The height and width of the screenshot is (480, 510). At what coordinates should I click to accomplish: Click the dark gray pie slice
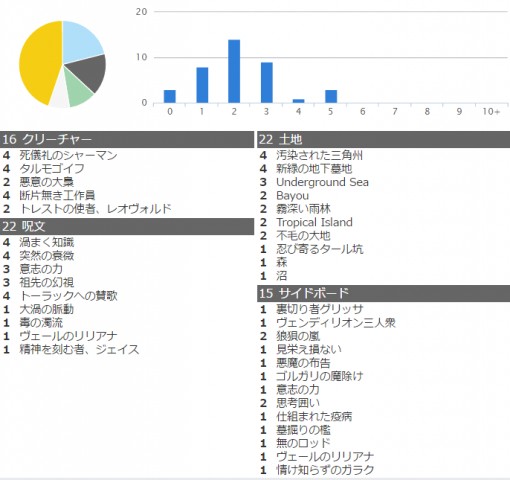coord(88,72)
